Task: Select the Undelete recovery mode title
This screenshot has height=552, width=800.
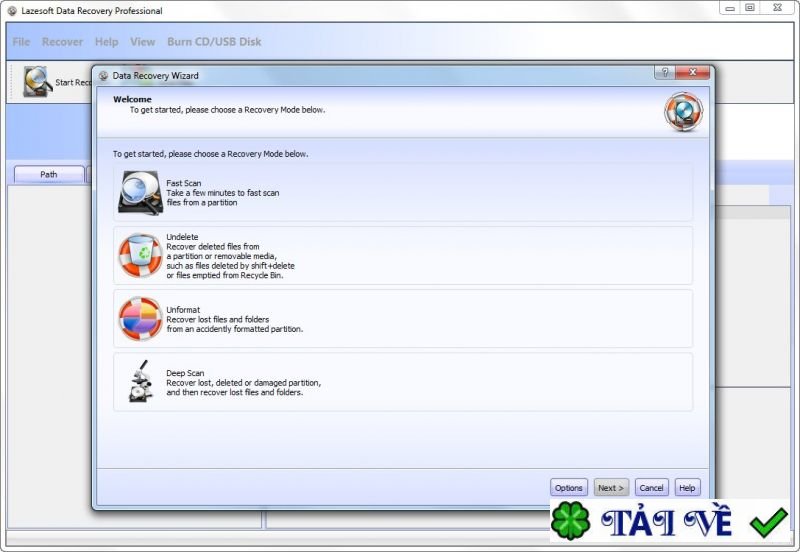Action: click(x=182, y=237)
